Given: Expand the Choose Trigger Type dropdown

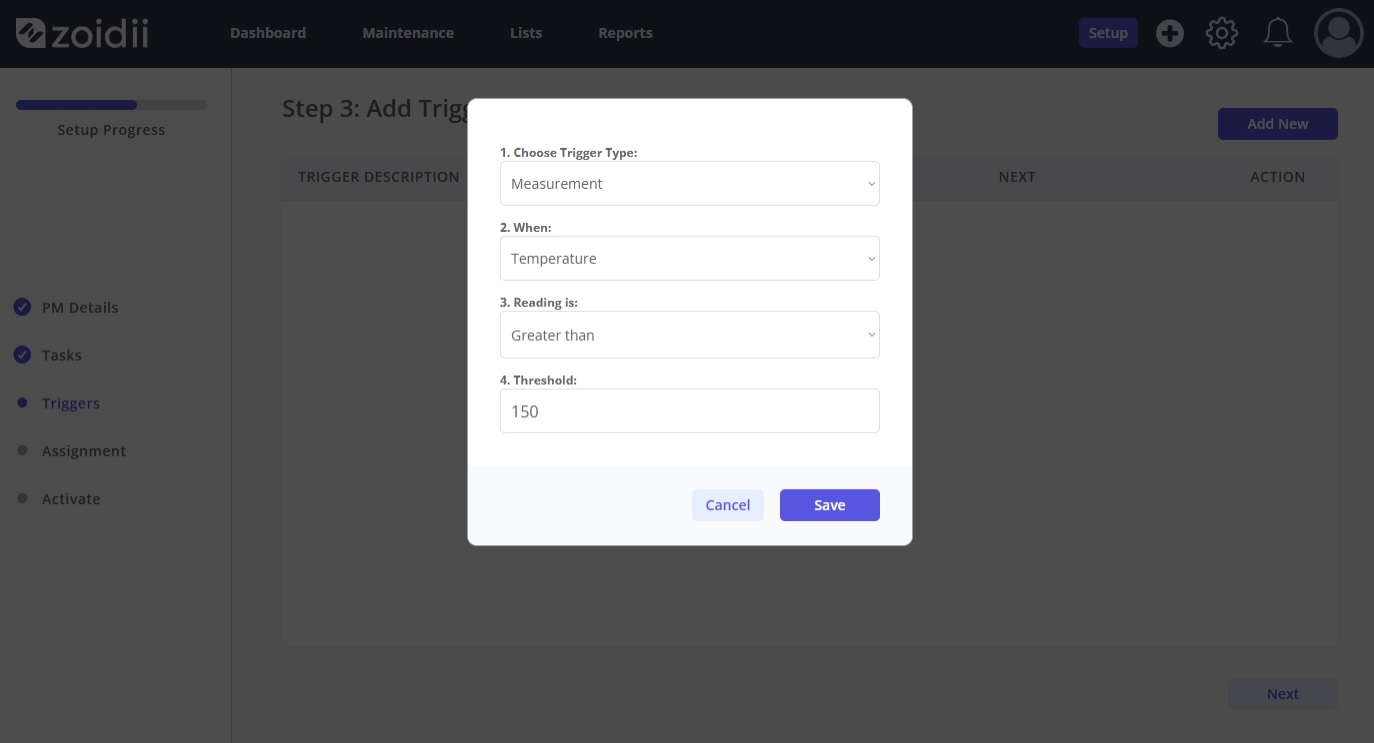Looking at the screenshot, I should 689,184.
